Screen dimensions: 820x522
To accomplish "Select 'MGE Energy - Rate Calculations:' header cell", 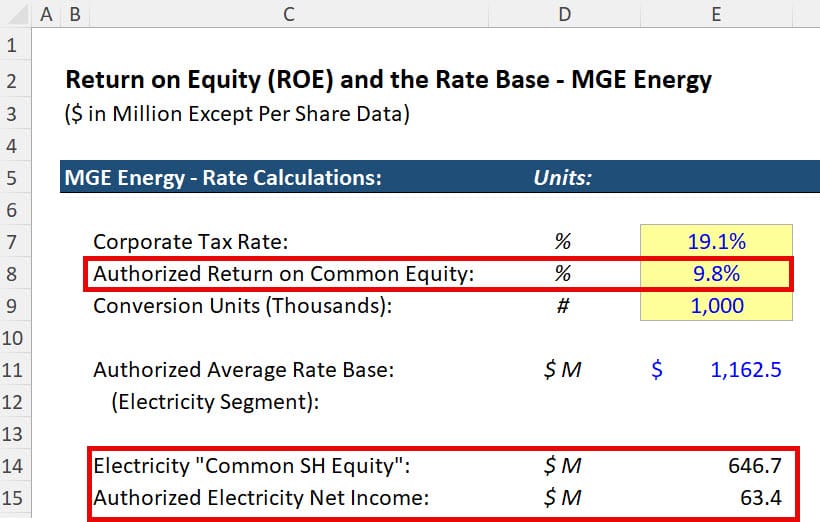I will point(223,178).
